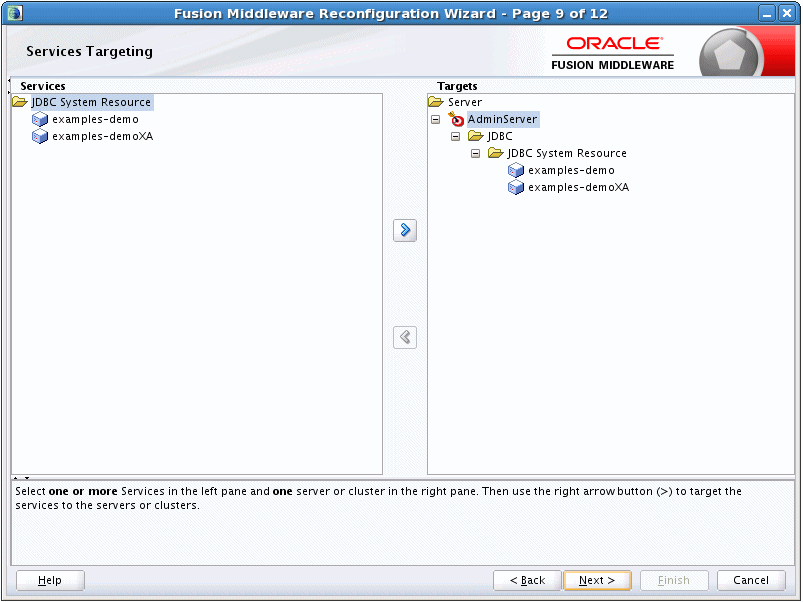Viewport: 803px width, 602px height.
Task: Click the JDBC folder icon under AdminServer
Action: coord(476,136)
